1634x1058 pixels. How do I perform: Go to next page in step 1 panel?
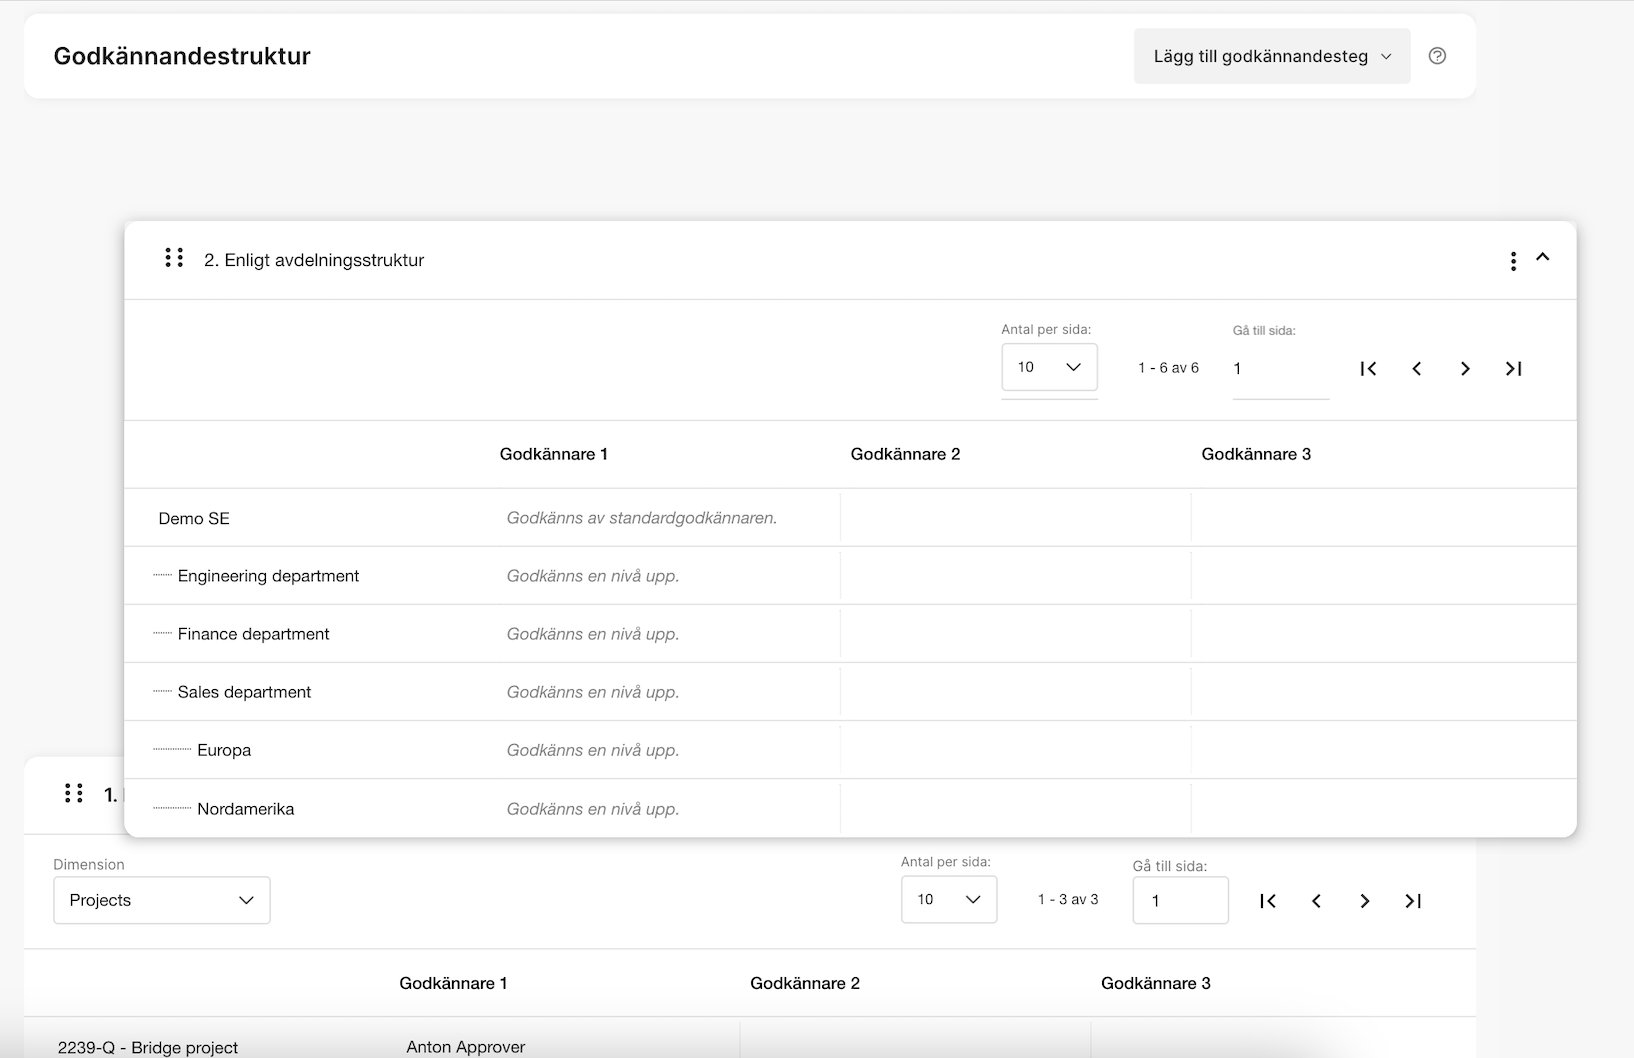click(x=1365, y=901)
